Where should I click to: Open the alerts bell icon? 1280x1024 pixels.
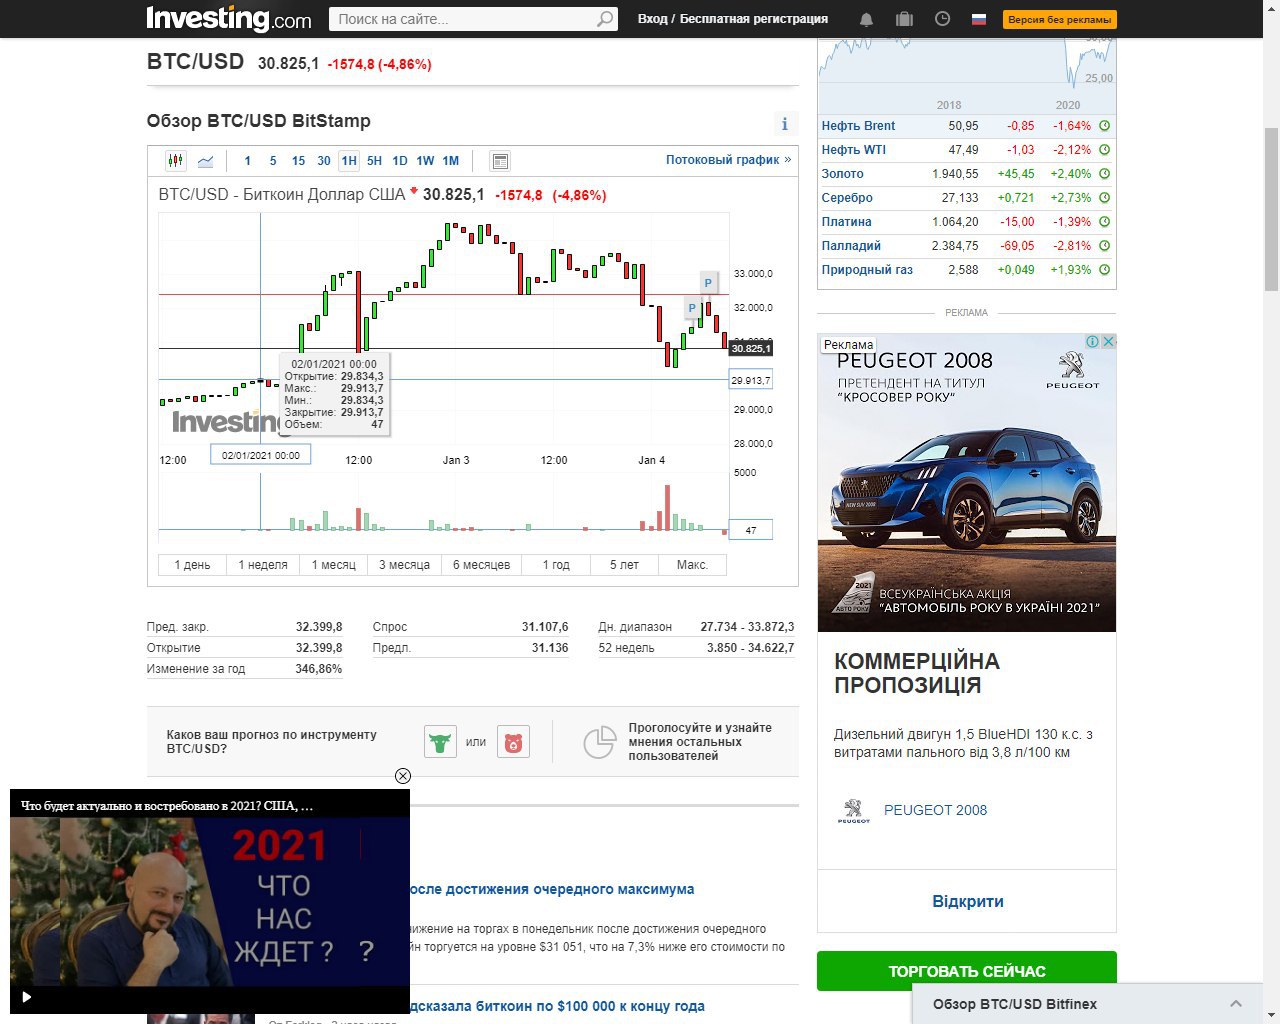pos(866,19)
